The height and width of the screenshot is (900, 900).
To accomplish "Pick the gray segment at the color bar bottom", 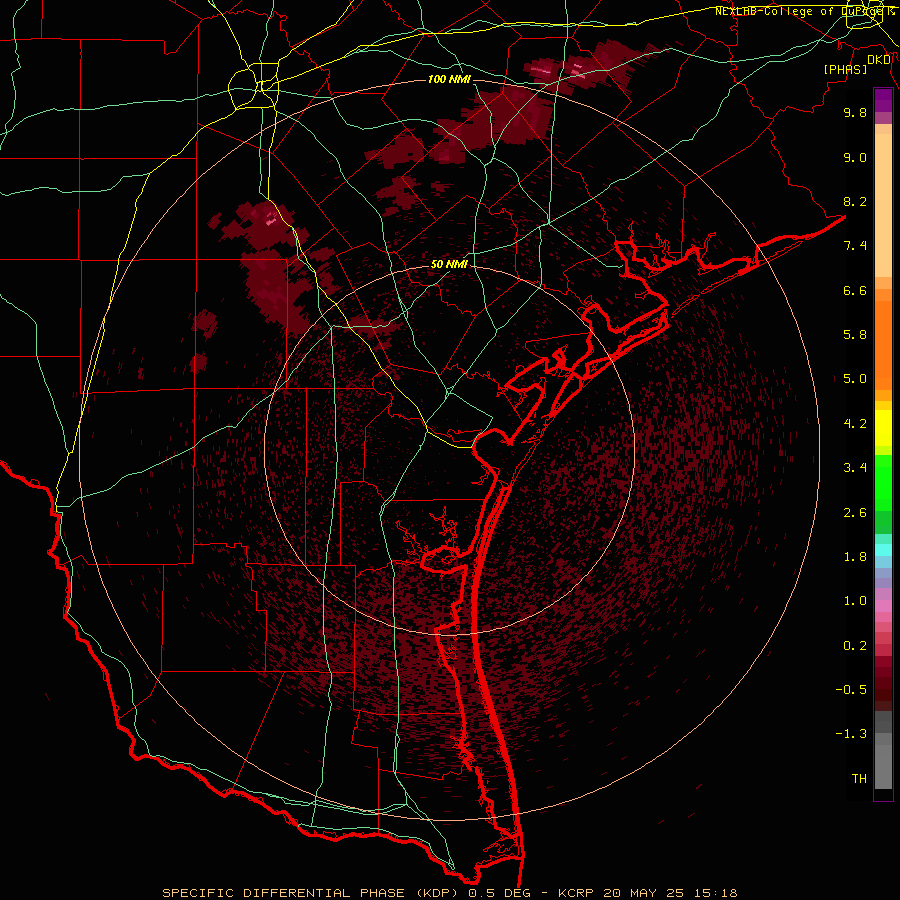I will point(883,763).
